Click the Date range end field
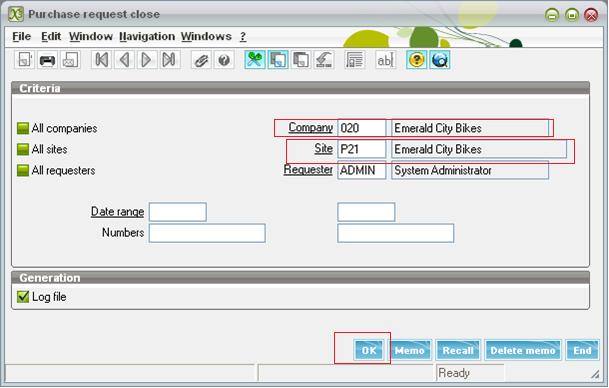 tap(366, 212)
